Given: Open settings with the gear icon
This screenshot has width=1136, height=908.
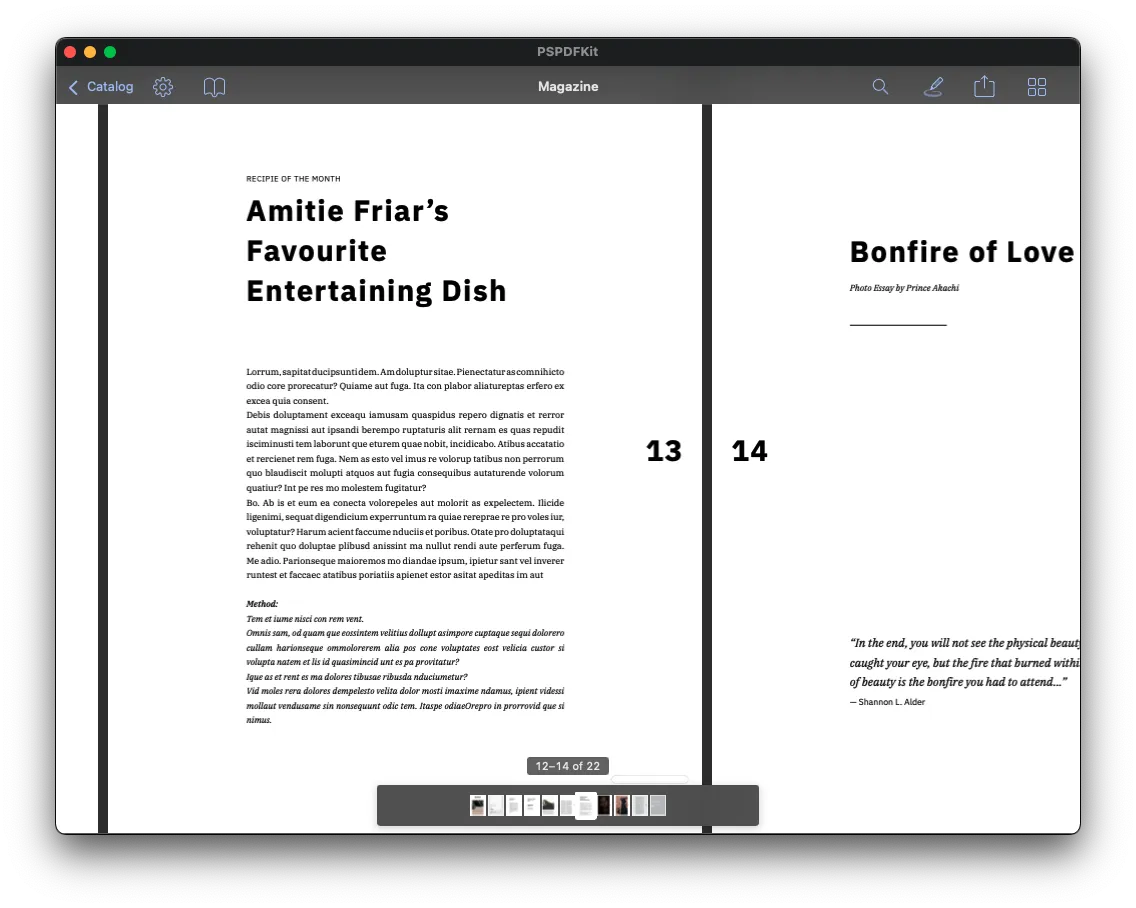Looking at the screenshot, I should pyautogui.click(x=163, y=87).
